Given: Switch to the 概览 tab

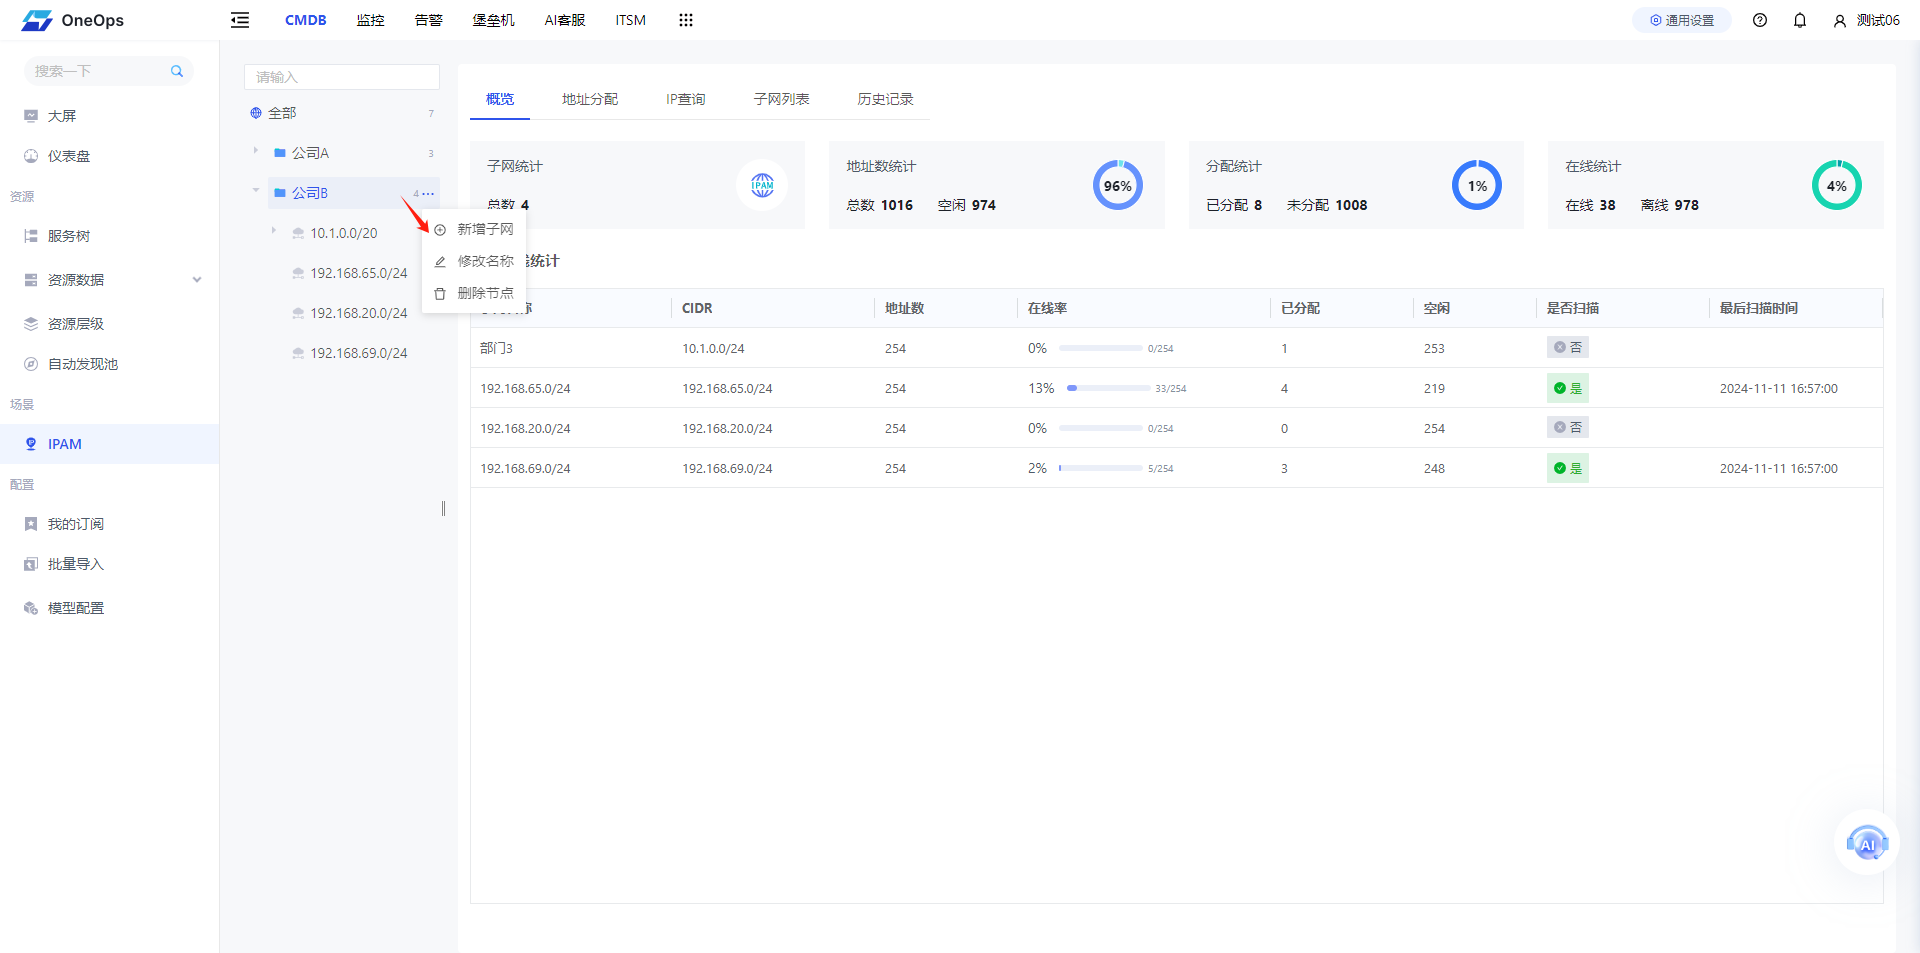Looking at the screenshot, I should (500, 99).
